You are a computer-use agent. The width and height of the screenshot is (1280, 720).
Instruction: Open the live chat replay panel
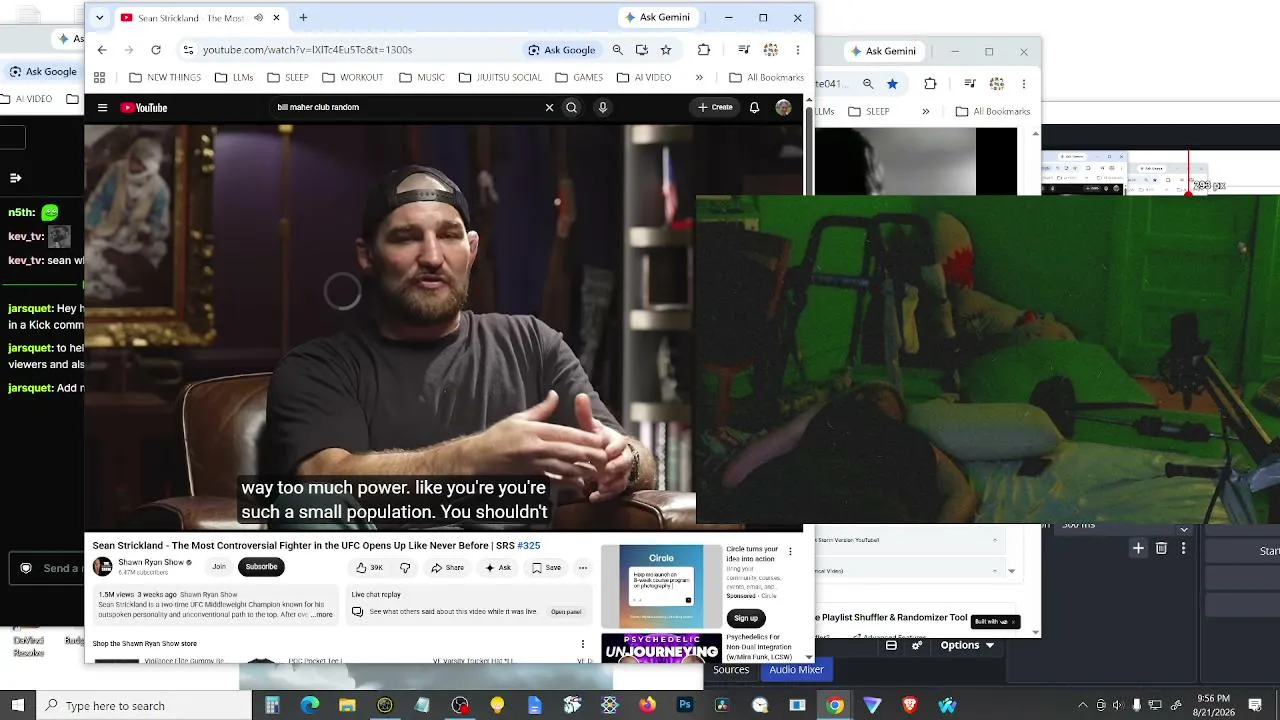coord(566,612)
